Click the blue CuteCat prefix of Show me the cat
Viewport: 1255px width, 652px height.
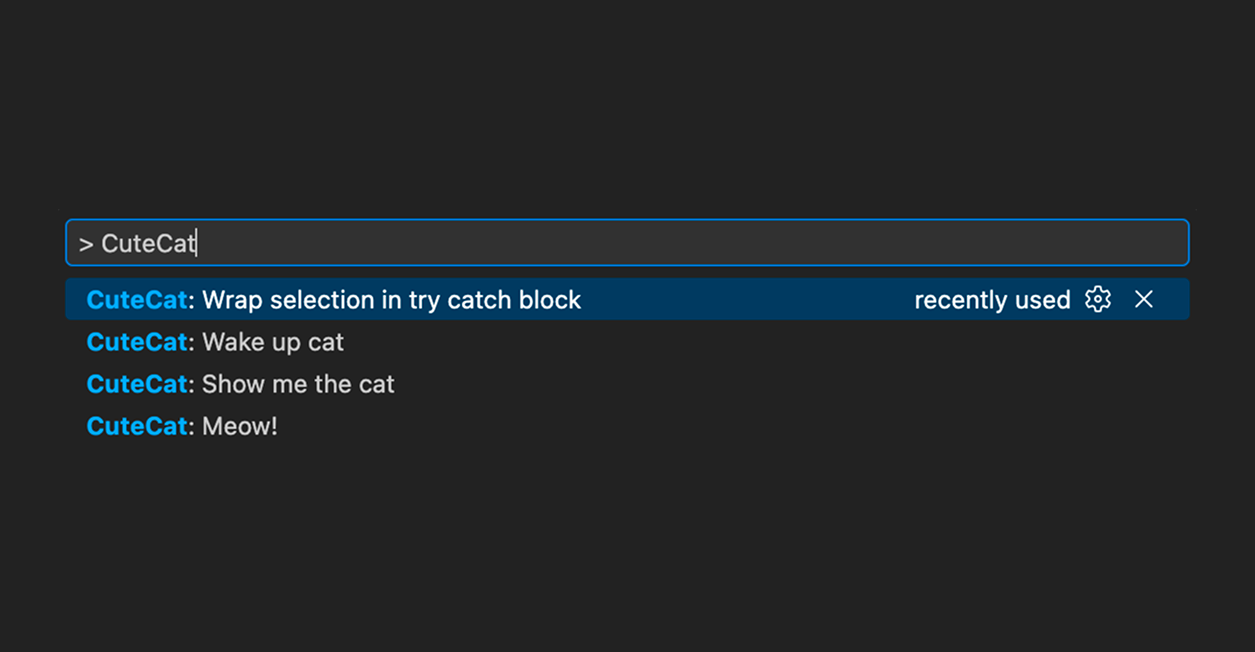click(x=137, y=384)
